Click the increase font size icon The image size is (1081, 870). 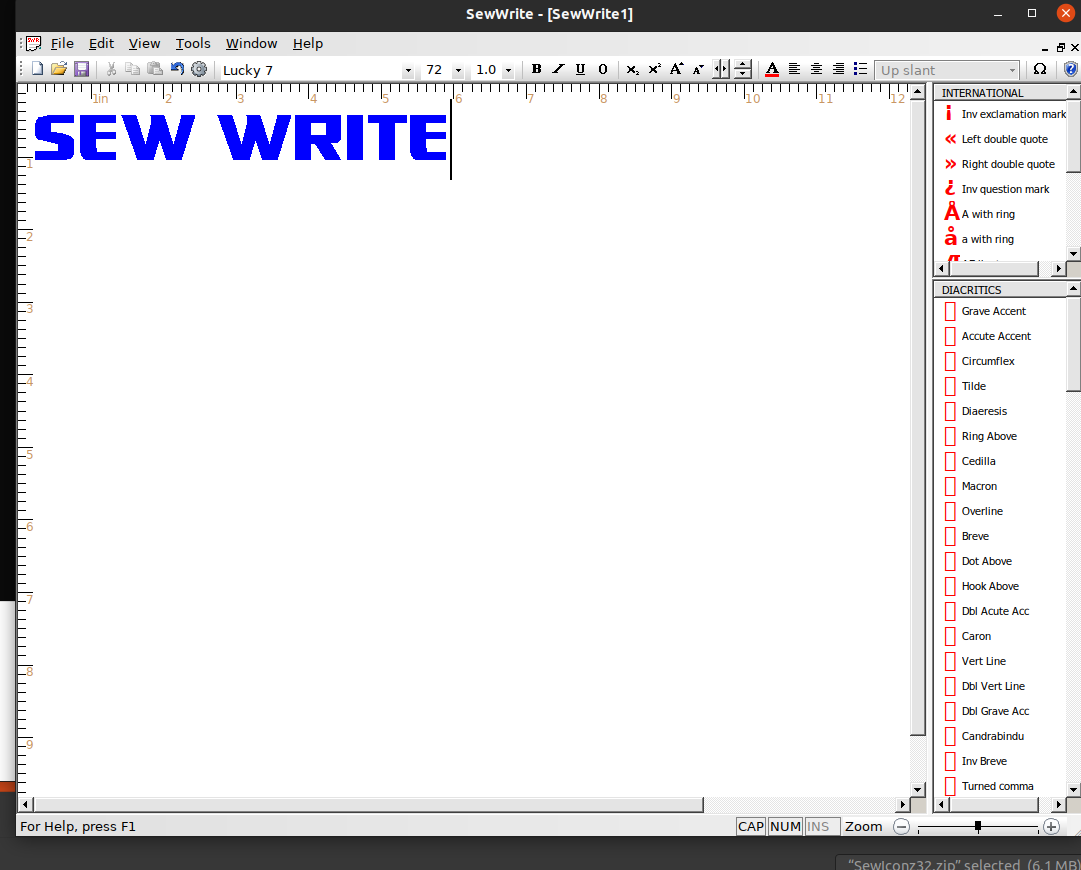[x=676, y=70]
